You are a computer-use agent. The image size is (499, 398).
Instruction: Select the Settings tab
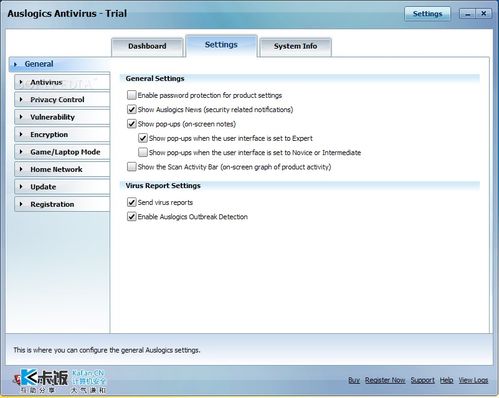click(x=221, y=45)
